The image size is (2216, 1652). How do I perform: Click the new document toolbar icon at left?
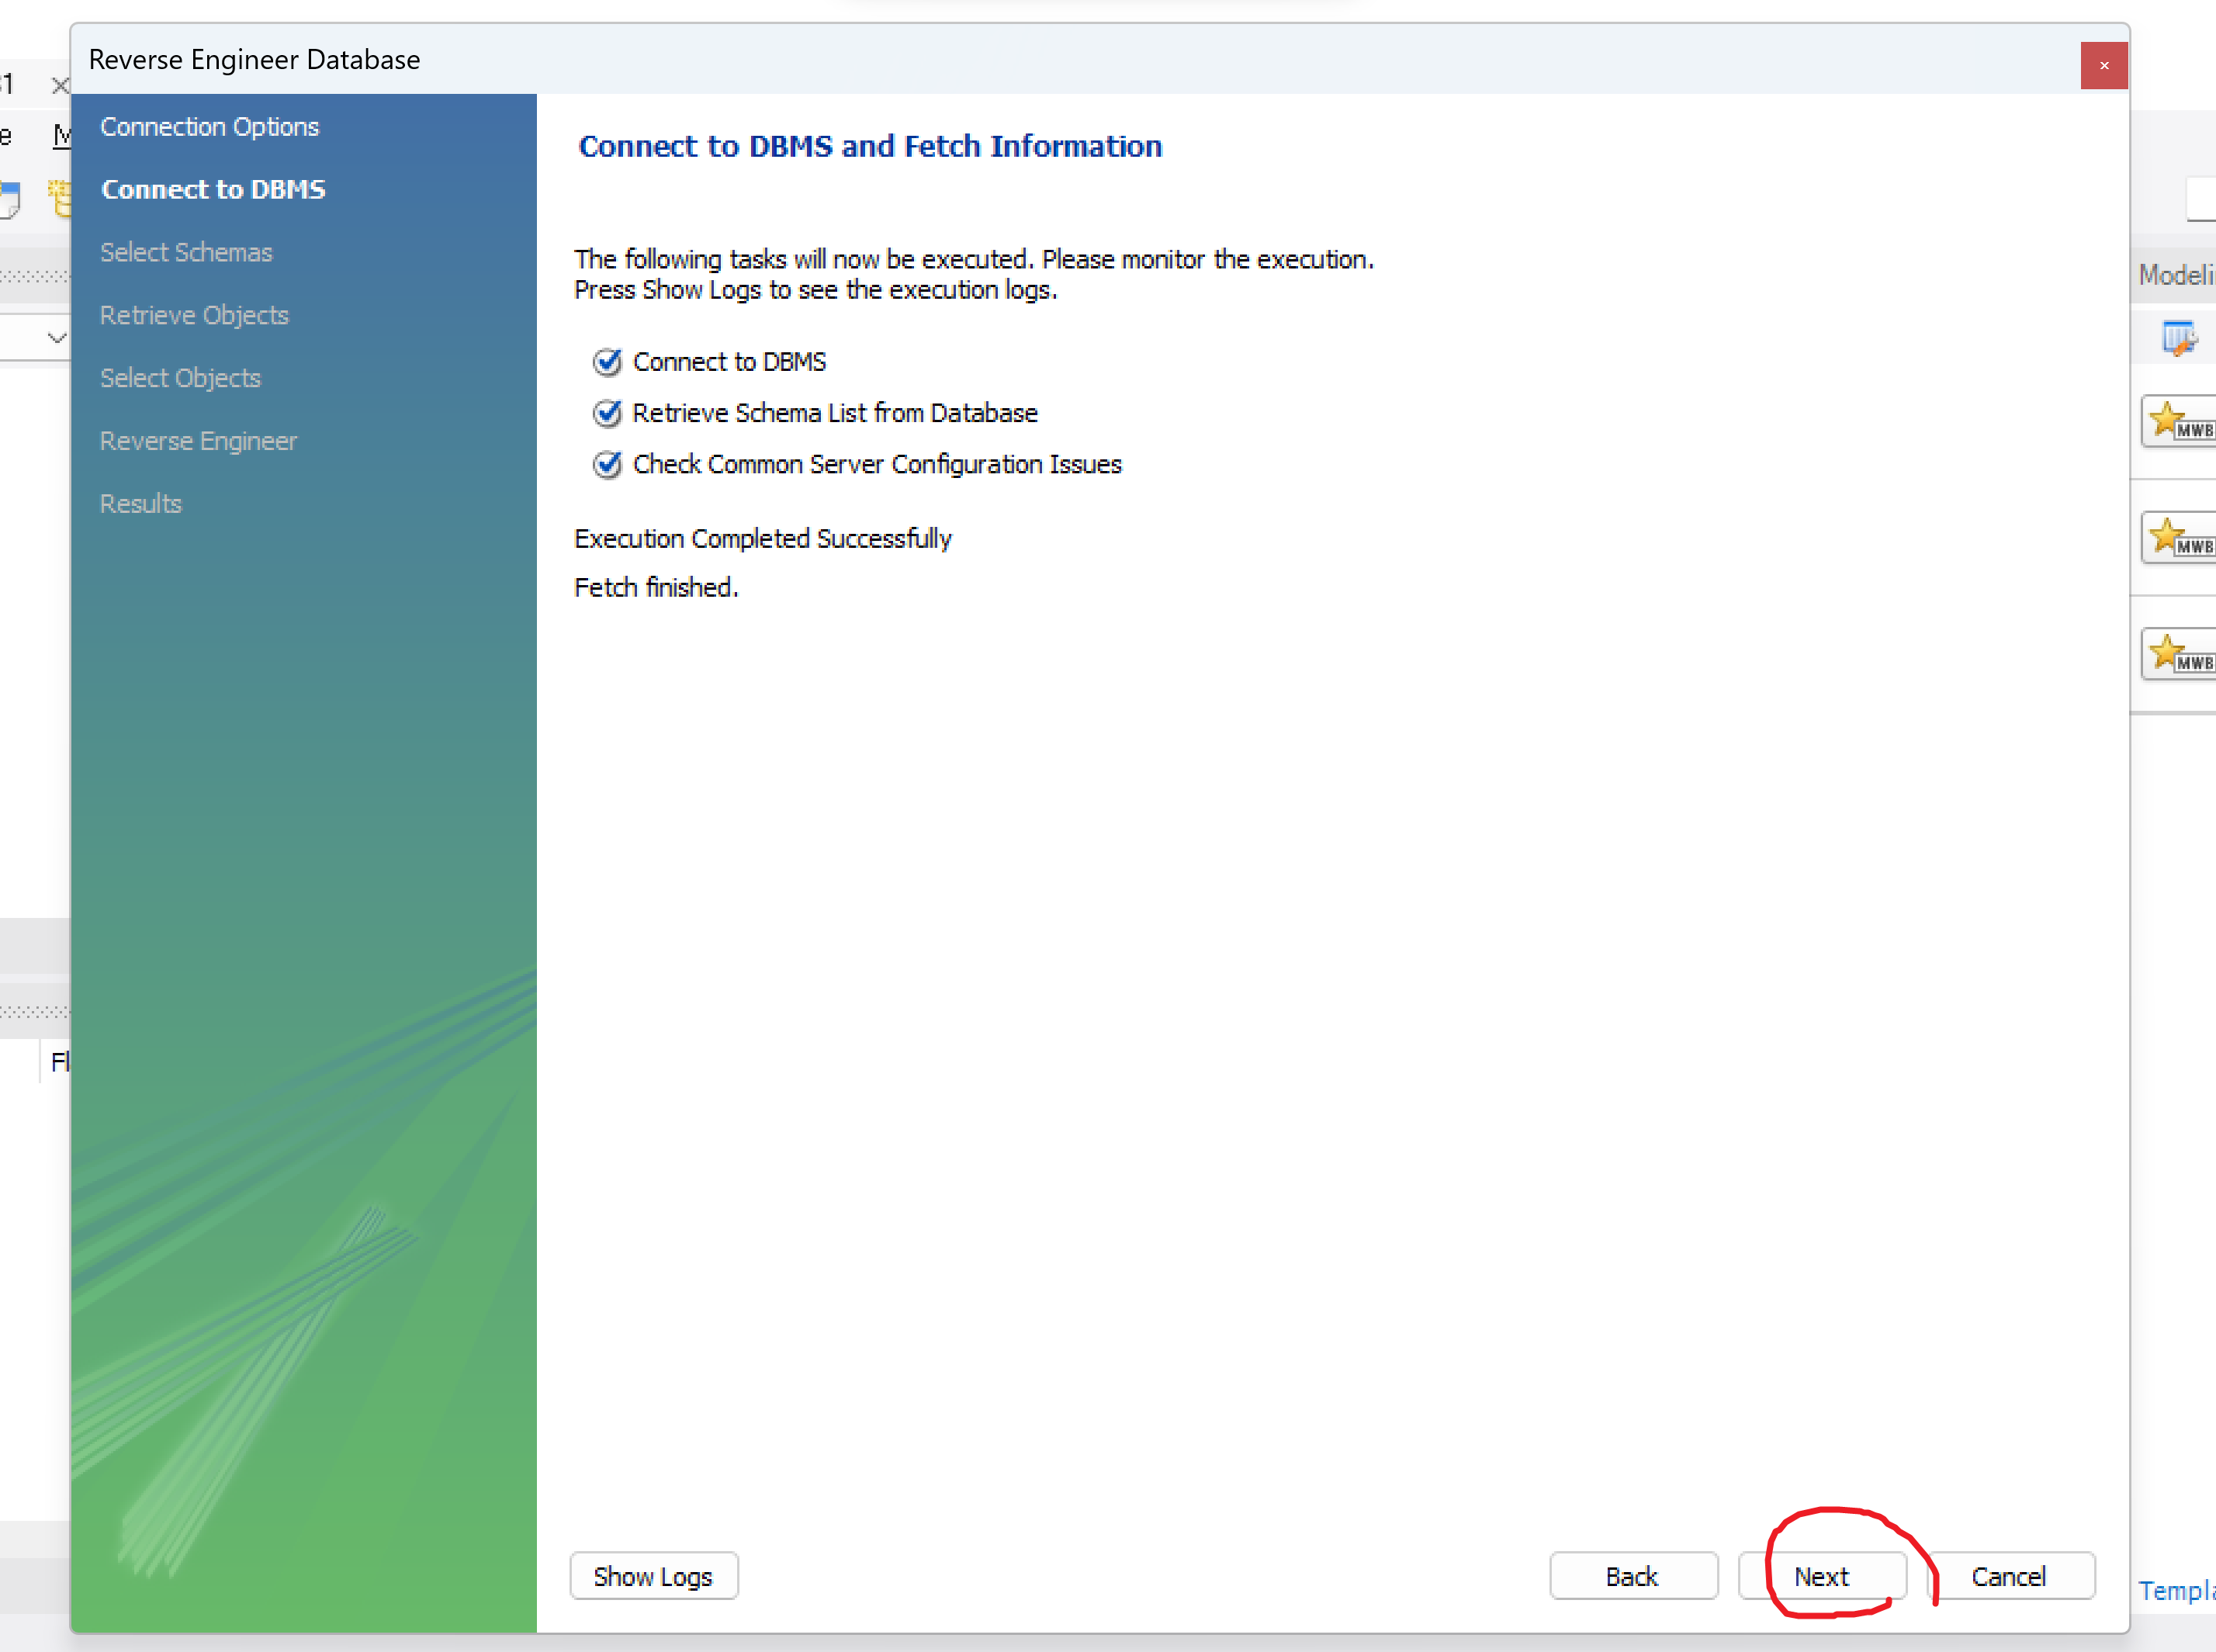point(10,198)
